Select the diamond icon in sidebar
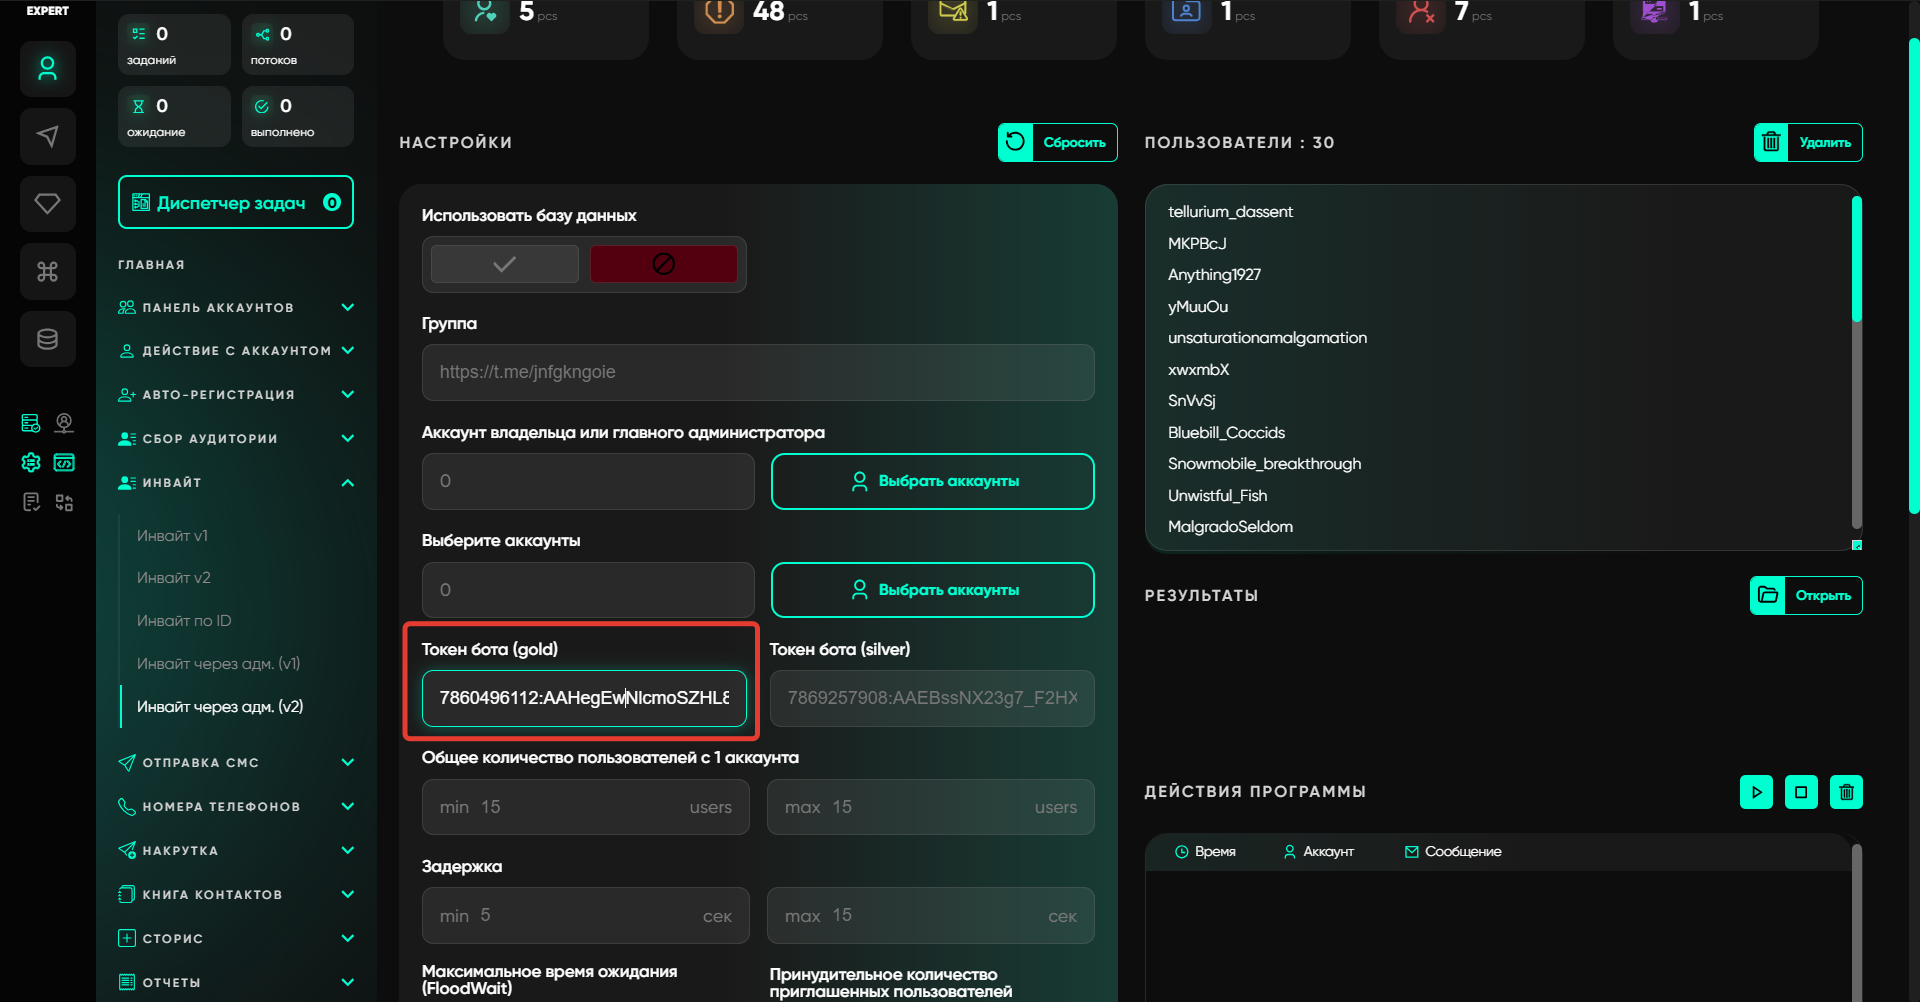Viewport: 1920px width, 1002px height. coord(47,204)
